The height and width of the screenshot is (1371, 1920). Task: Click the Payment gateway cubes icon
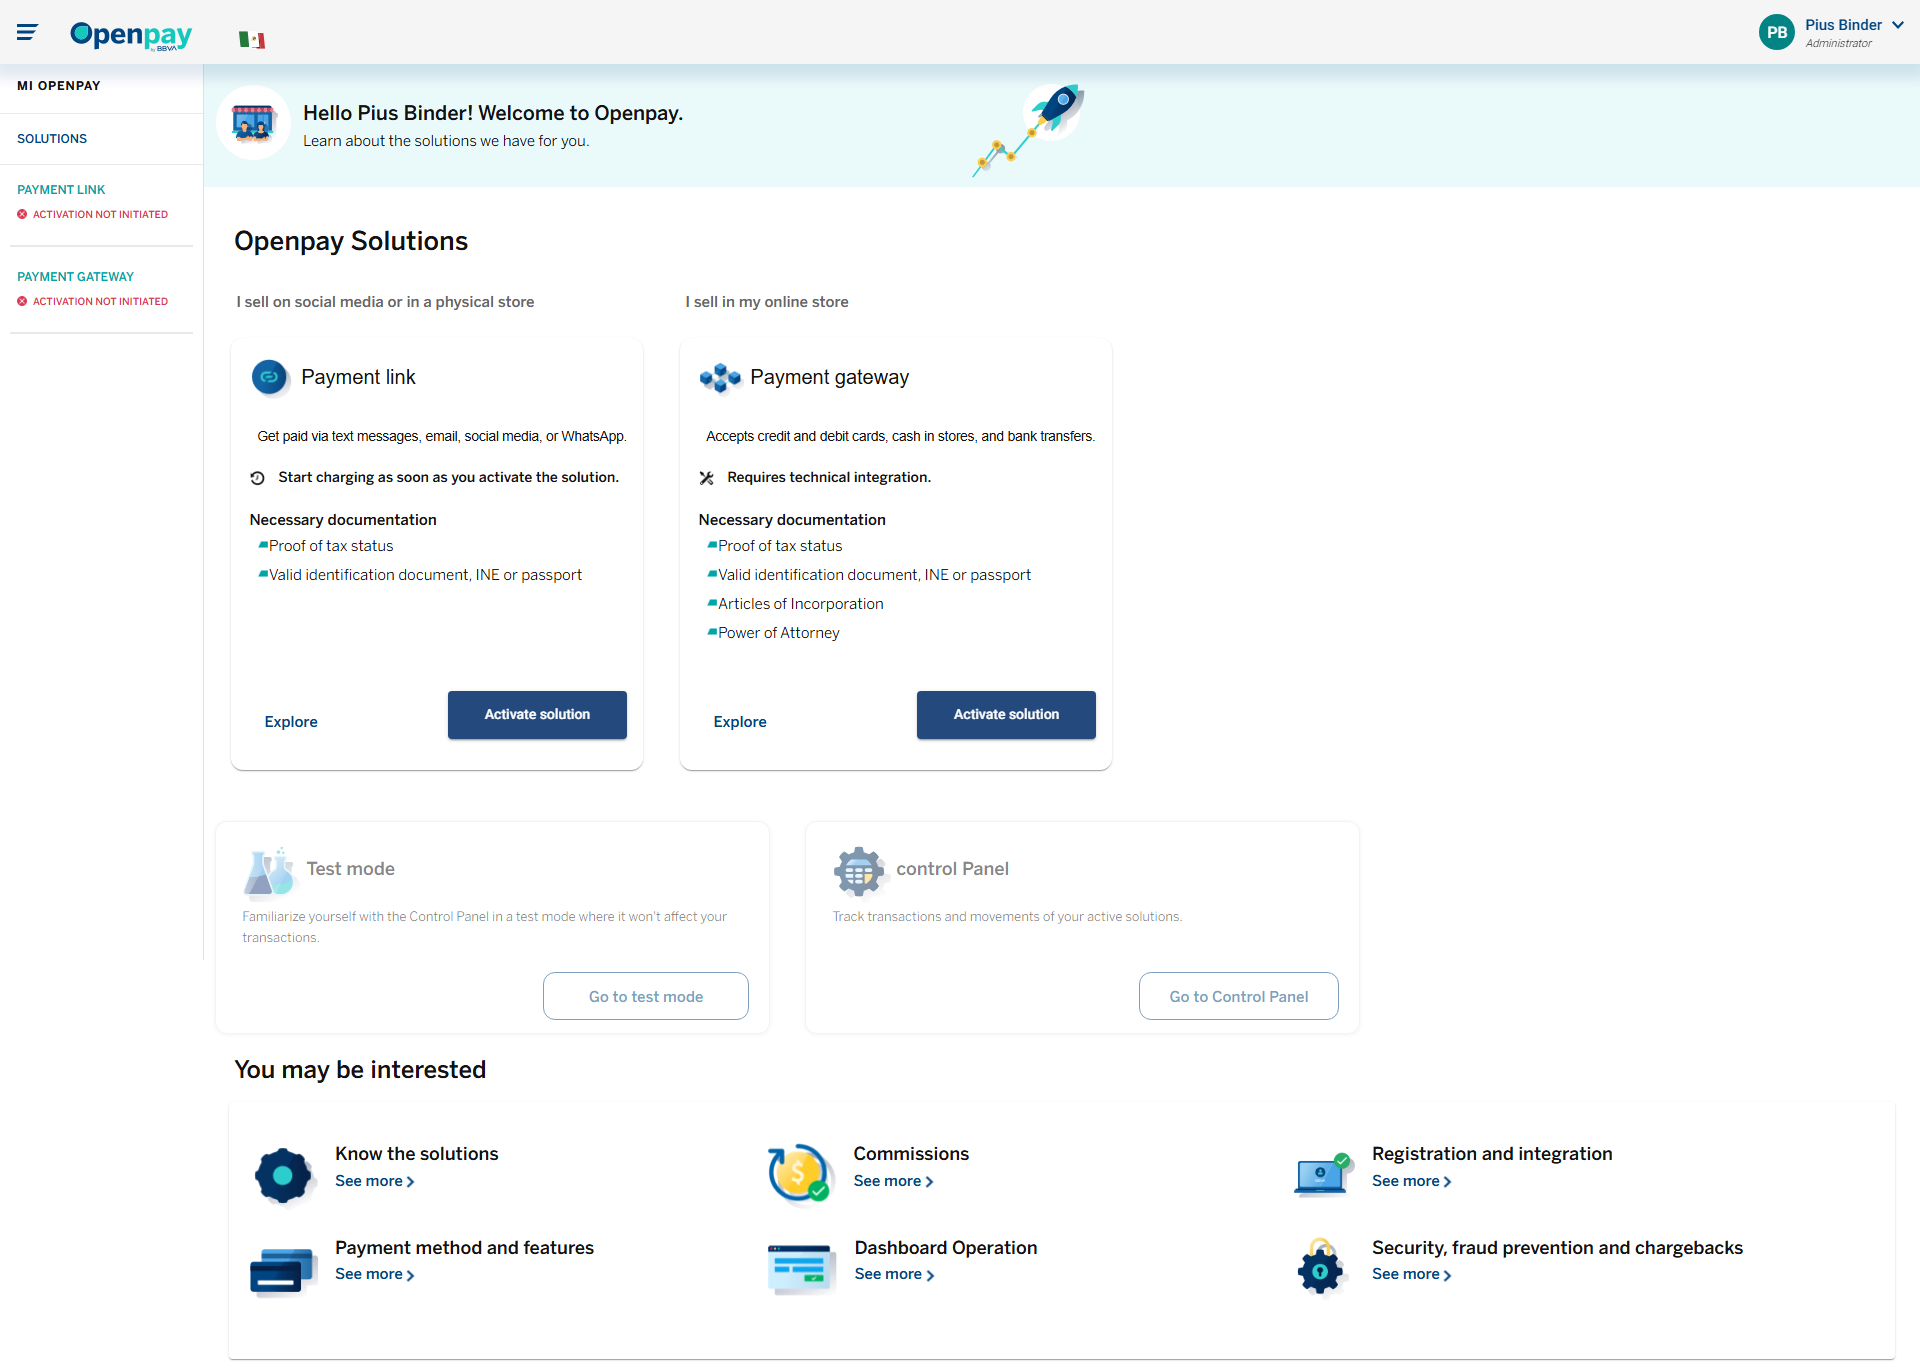pyautogui.click(x=720, y=378)
